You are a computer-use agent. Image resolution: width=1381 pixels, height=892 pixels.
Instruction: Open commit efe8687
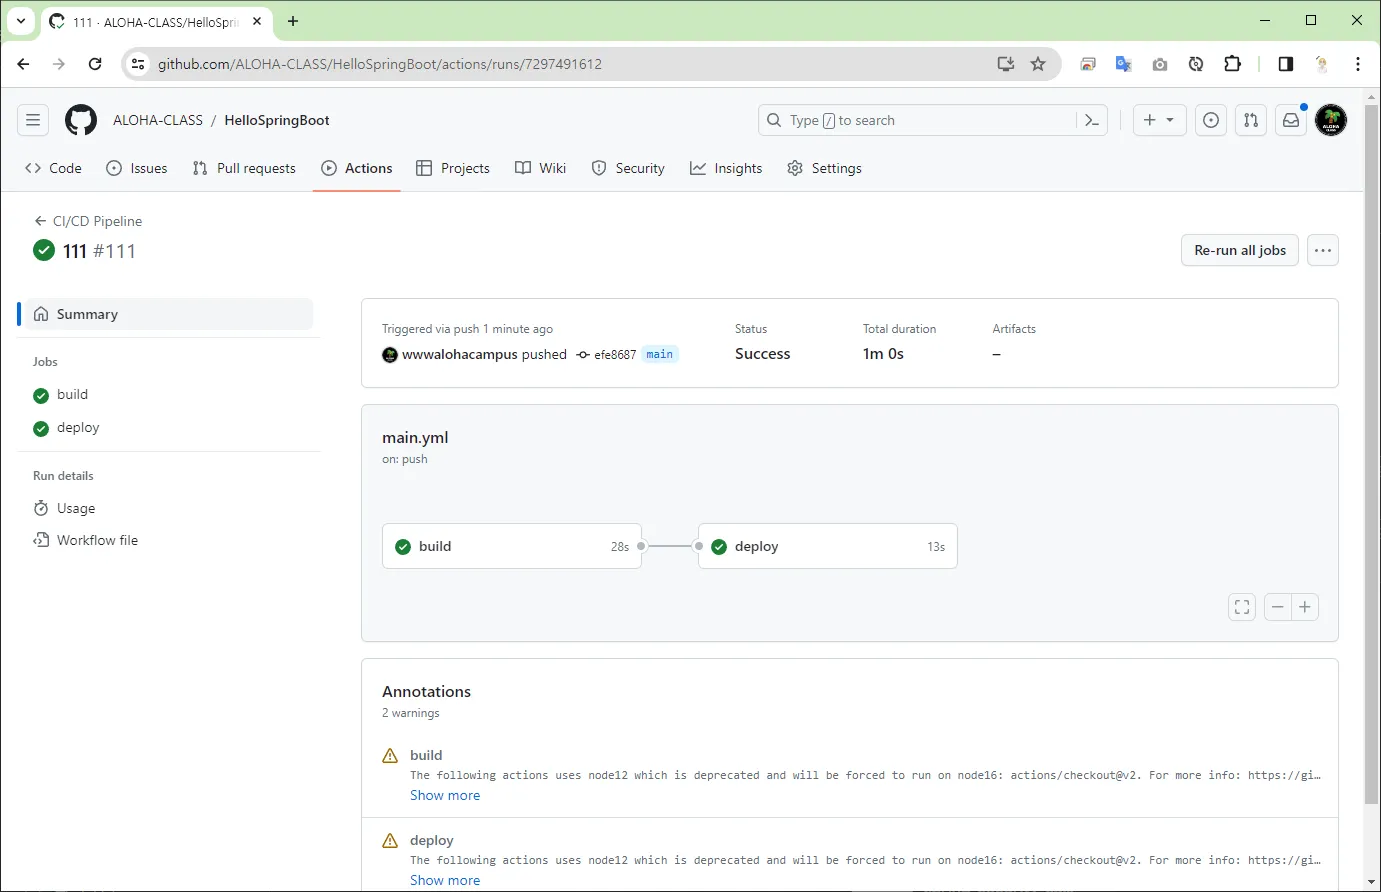pyautogui.click(x=615, y=355)
